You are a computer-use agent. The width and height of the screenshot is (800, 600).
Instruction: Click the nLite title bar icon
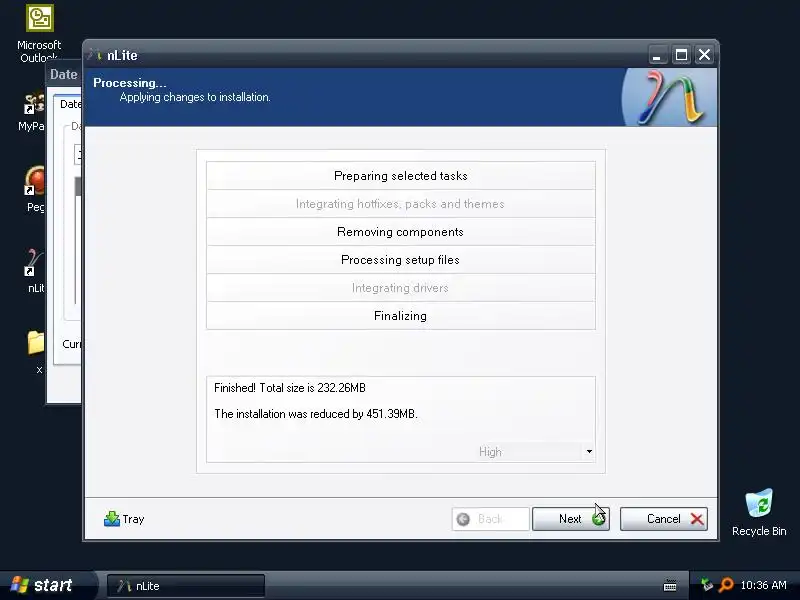(x=95, y=55)
